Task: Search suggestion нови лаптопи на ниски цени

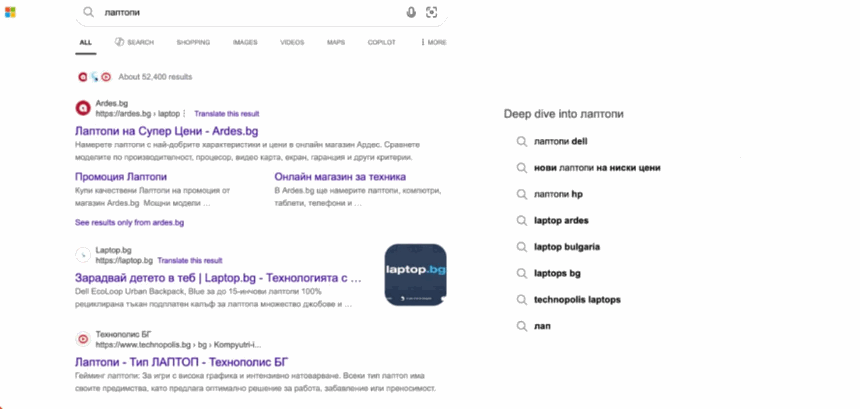Action: (597, 168)
